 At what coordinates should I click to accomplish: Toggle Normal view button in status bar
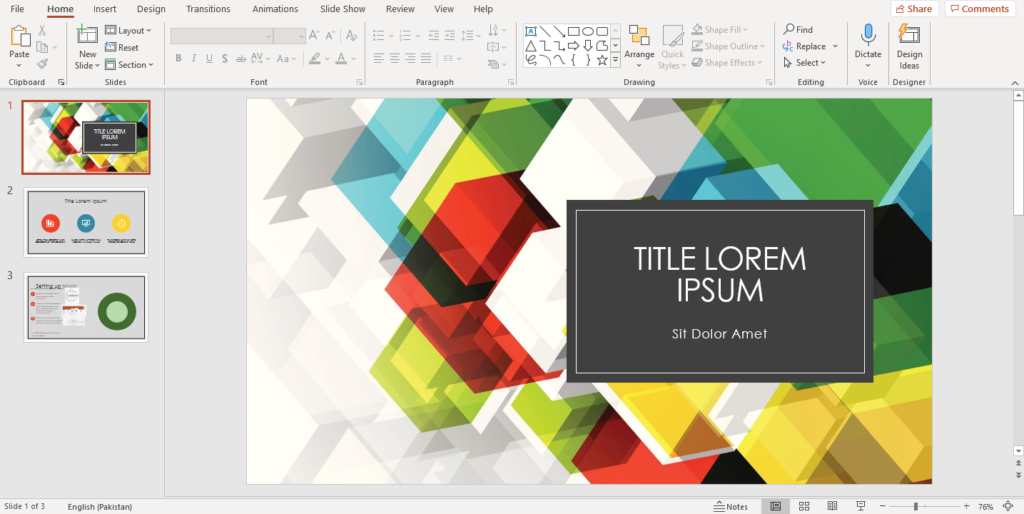point(774,506)
